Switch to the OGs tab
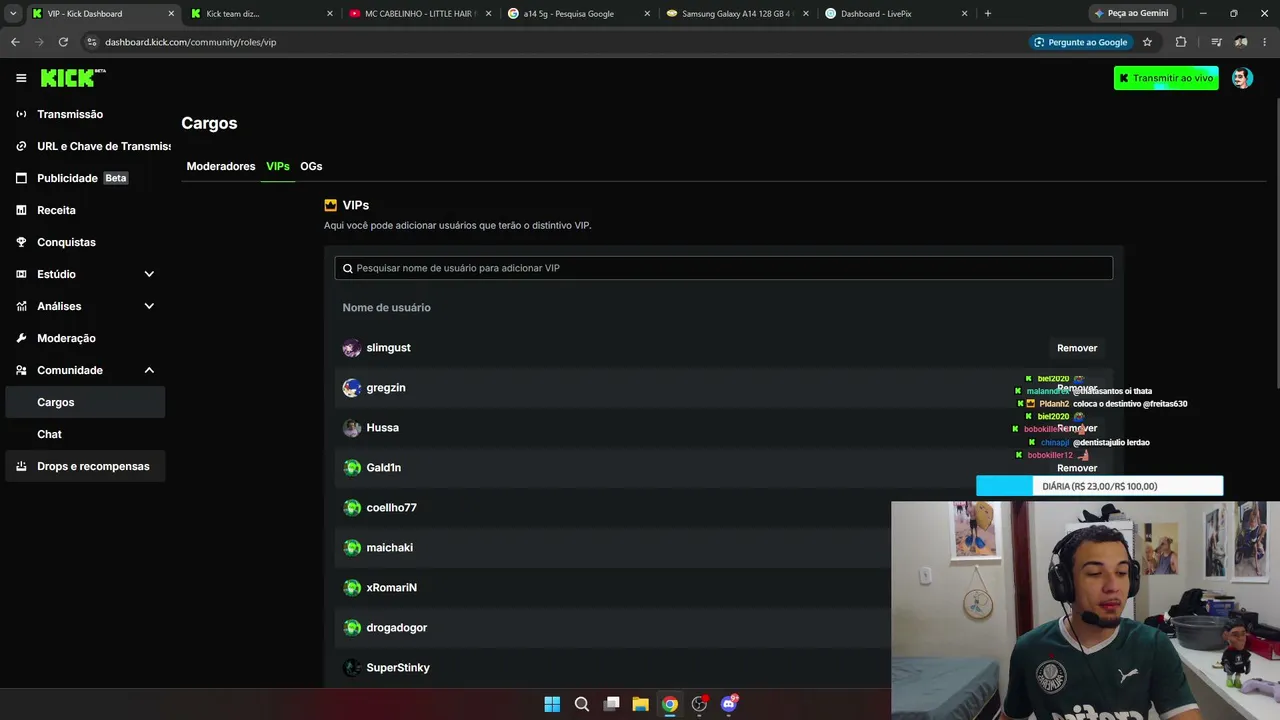Viewport: 1280px width, 720px height. click(311, 166)
